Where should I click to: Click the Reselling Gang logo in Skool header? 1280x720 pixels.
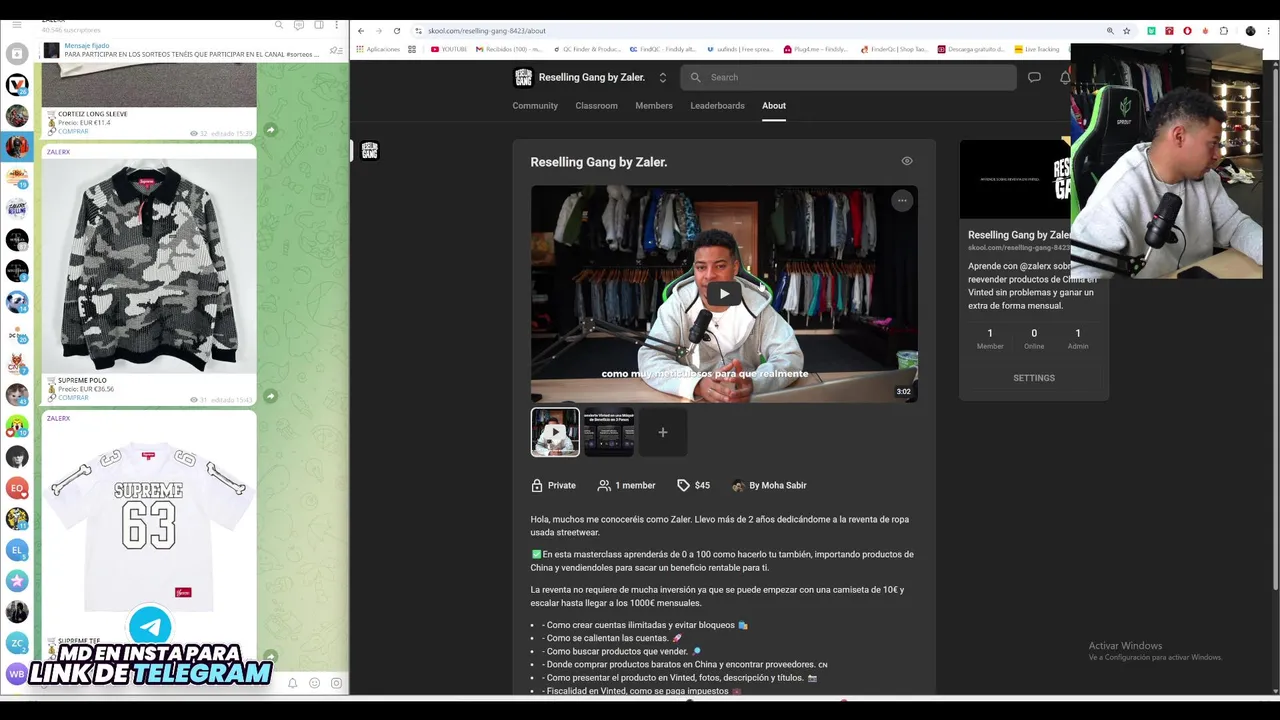click(x=523, y=77)
